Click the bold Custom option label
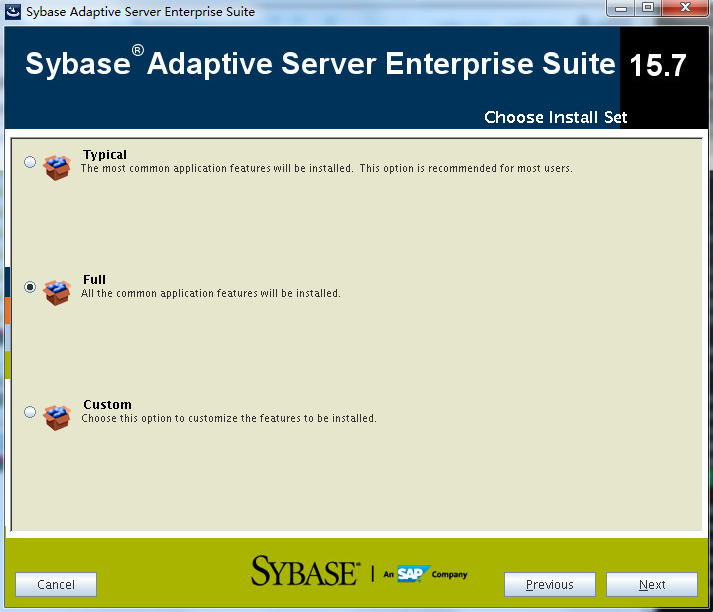The image size is (713, 612). click(107, 405)
